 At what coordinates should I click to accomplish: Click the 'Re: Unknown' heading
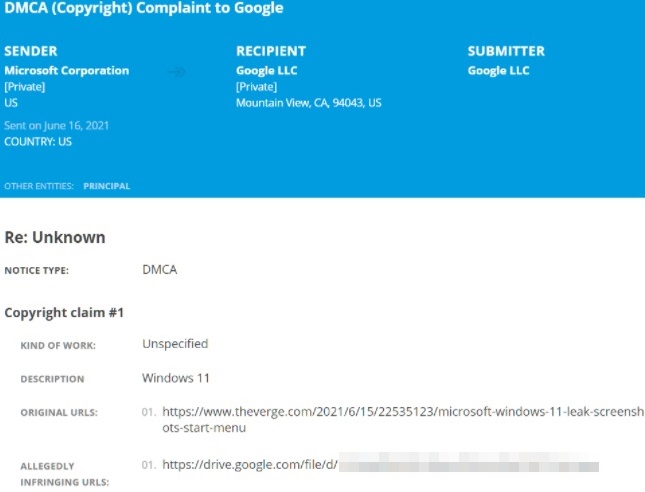coord(55,237)
